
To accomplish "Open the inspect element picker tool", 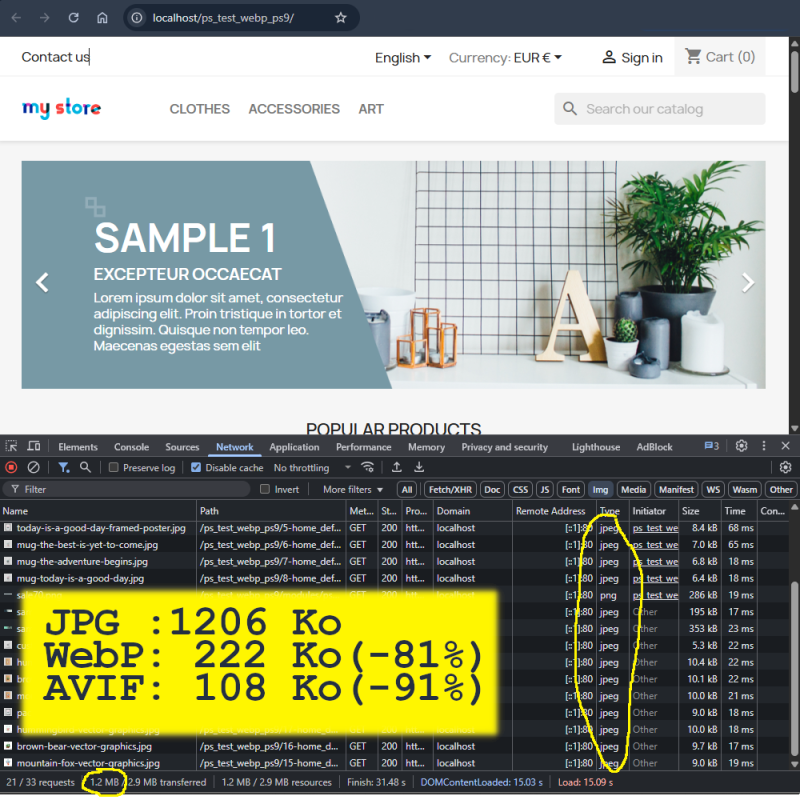I will (11, 446).
